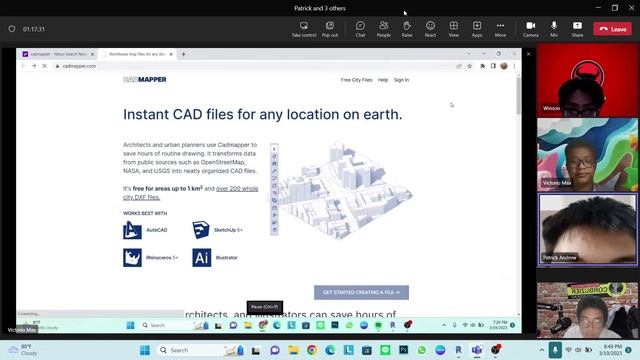640x360 pixels.
Task: Toggle the Mic mute in Teams
Action: [554, 29]
